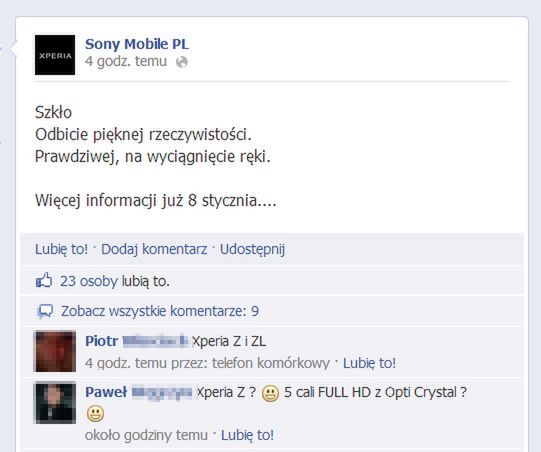Share post via 'Udostępnij'

click(x=252, y=249)
